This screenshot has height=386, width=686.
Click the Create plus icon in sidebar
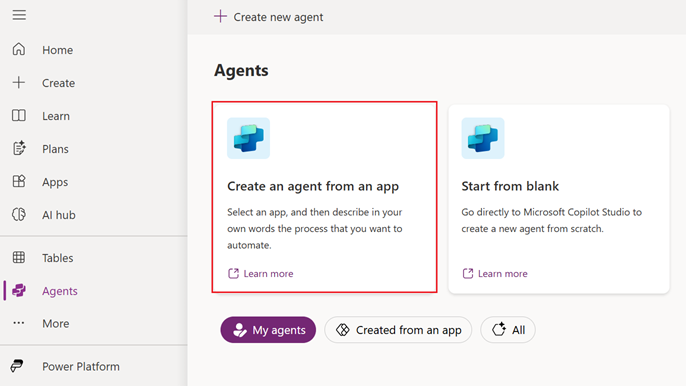click(19, 82)
